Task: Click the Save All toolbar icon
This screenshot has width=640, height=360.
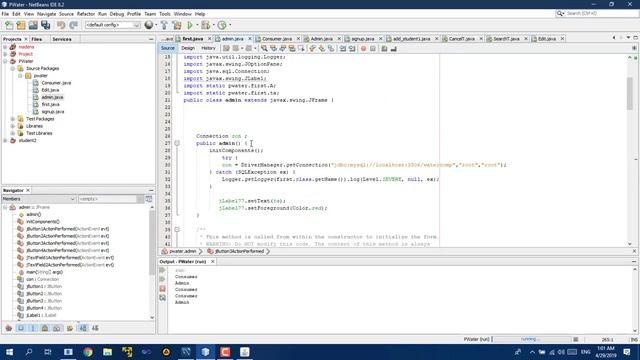Action: point(46,25)
